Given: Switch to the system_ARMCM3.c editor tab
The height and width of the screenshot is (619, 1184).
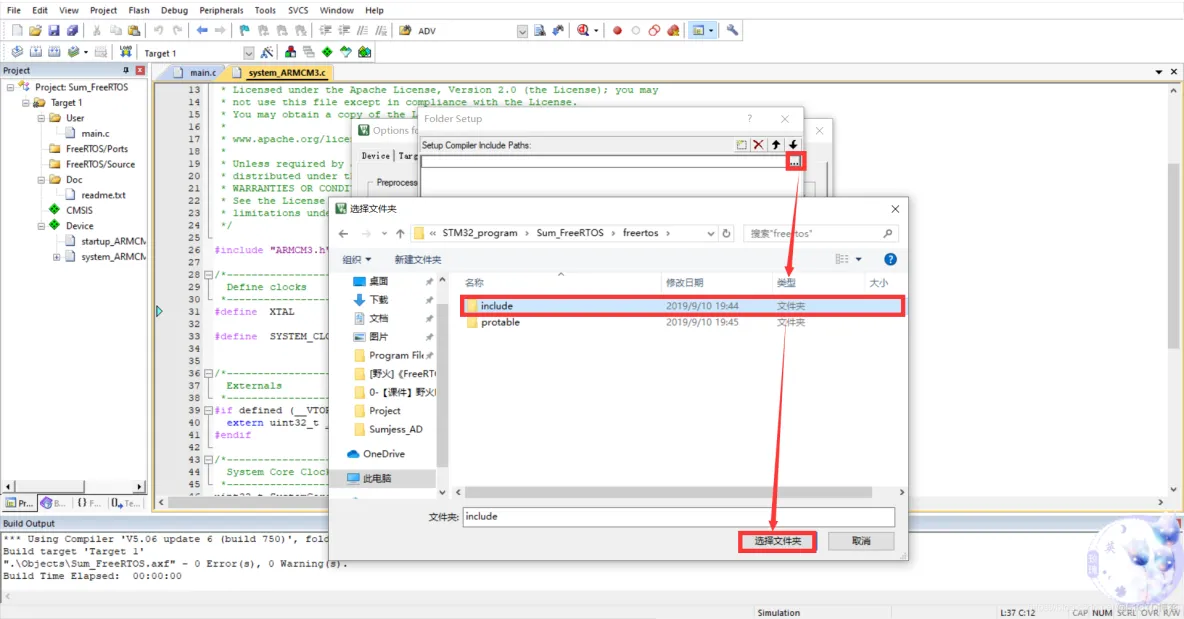Looking at the screenshot, I should [280, 72].
